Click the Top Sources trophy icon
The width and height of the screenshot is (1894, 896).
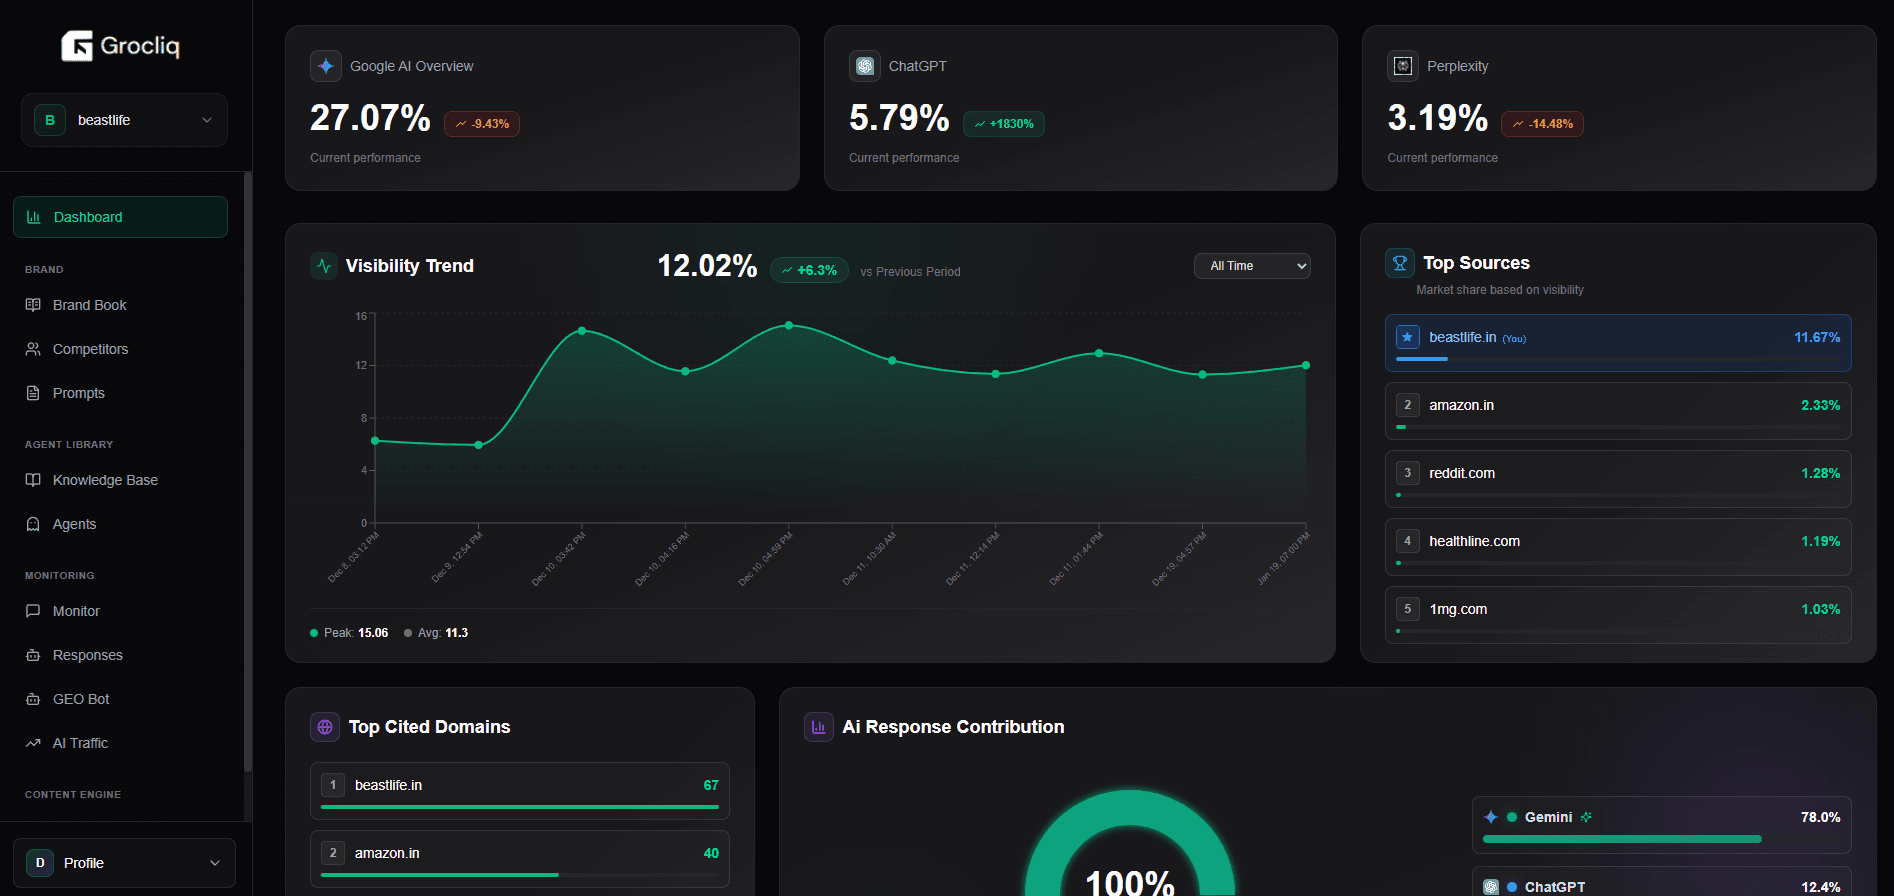pyautogui.click(x=1400, y=263)
